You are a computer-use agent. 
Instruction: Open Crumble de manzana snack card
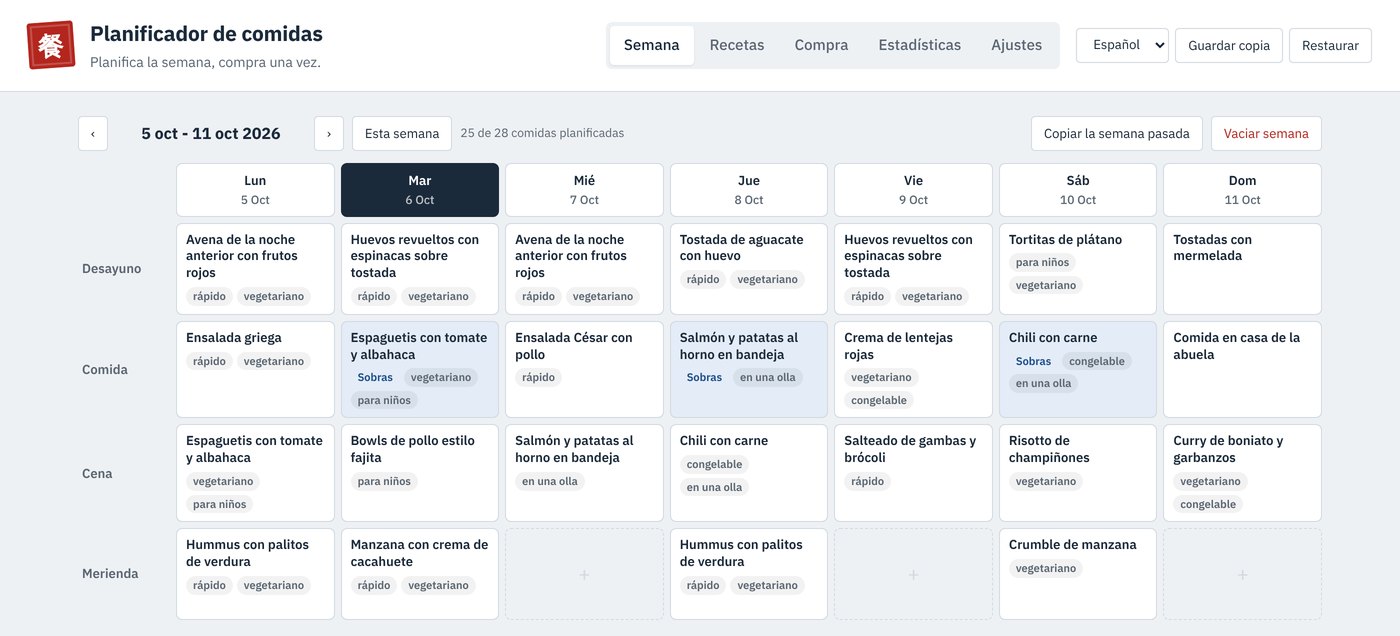coord(1078,574)
